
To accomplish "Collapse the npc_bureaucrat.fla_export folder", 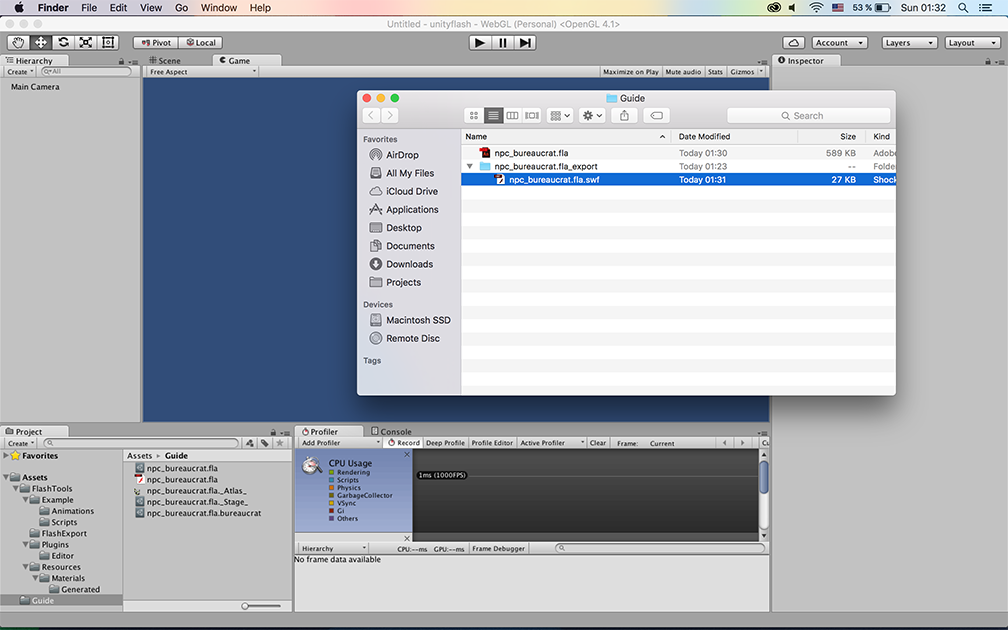I will click(x=470, y=167).
